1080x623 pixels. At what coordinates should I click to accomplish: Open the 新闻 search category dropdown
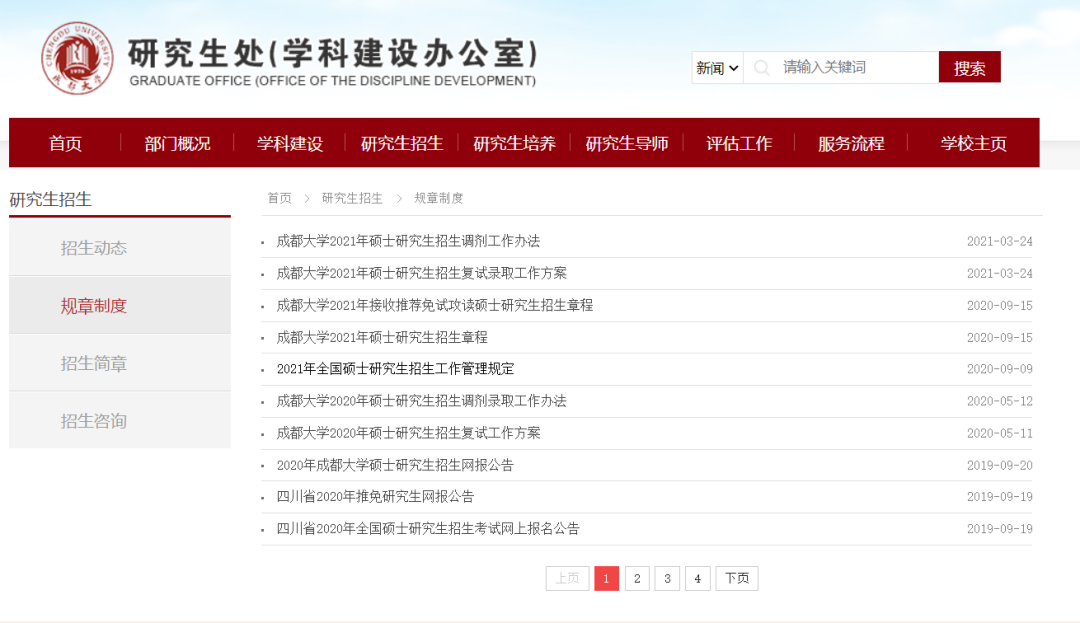[x=716, y=66]
